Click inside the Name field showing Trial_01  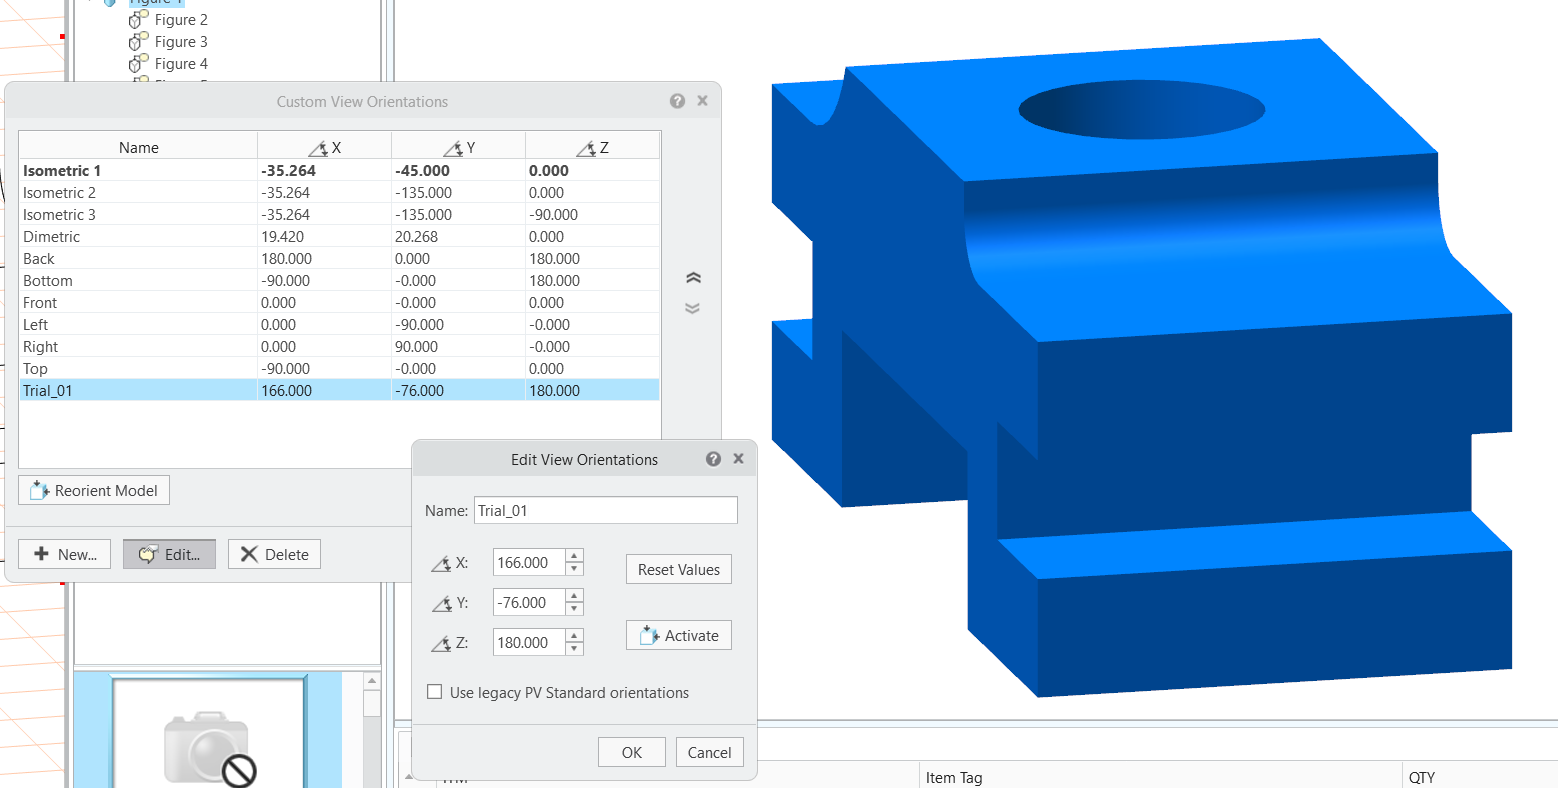[604, 510]
